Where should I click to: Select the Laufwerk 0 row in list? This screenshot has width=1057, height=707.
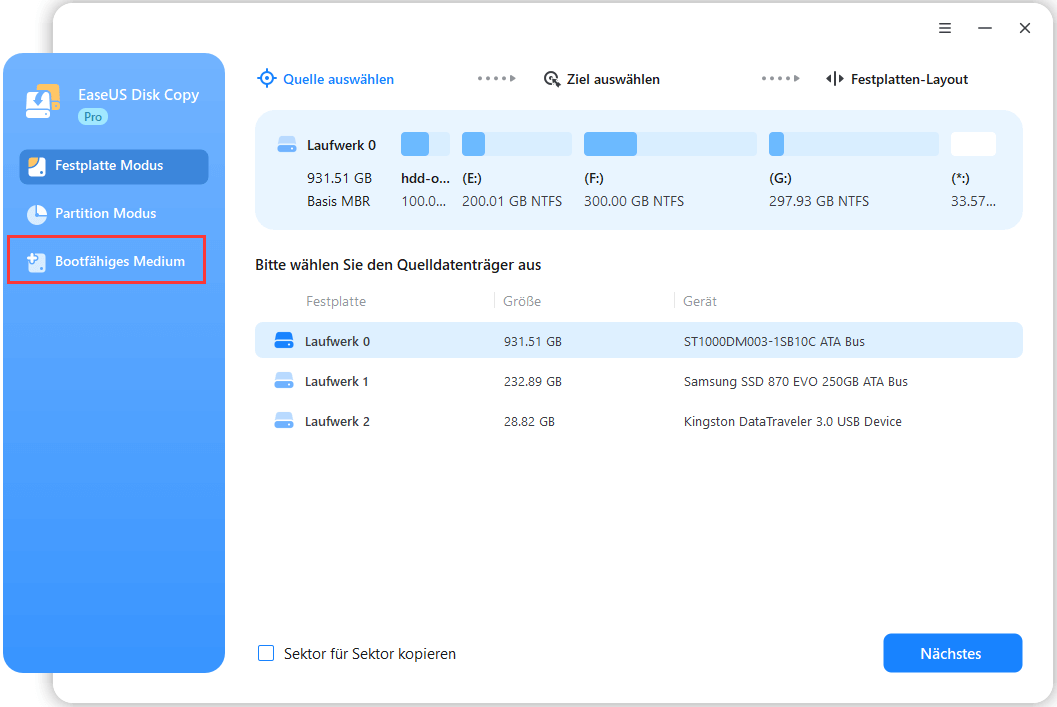click(x=638, y=340)
